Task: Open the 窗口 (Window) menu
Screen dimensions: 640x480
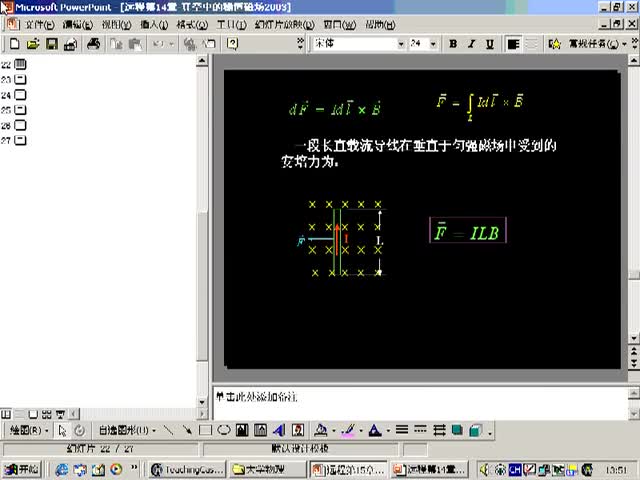Action: click(340, 25)
